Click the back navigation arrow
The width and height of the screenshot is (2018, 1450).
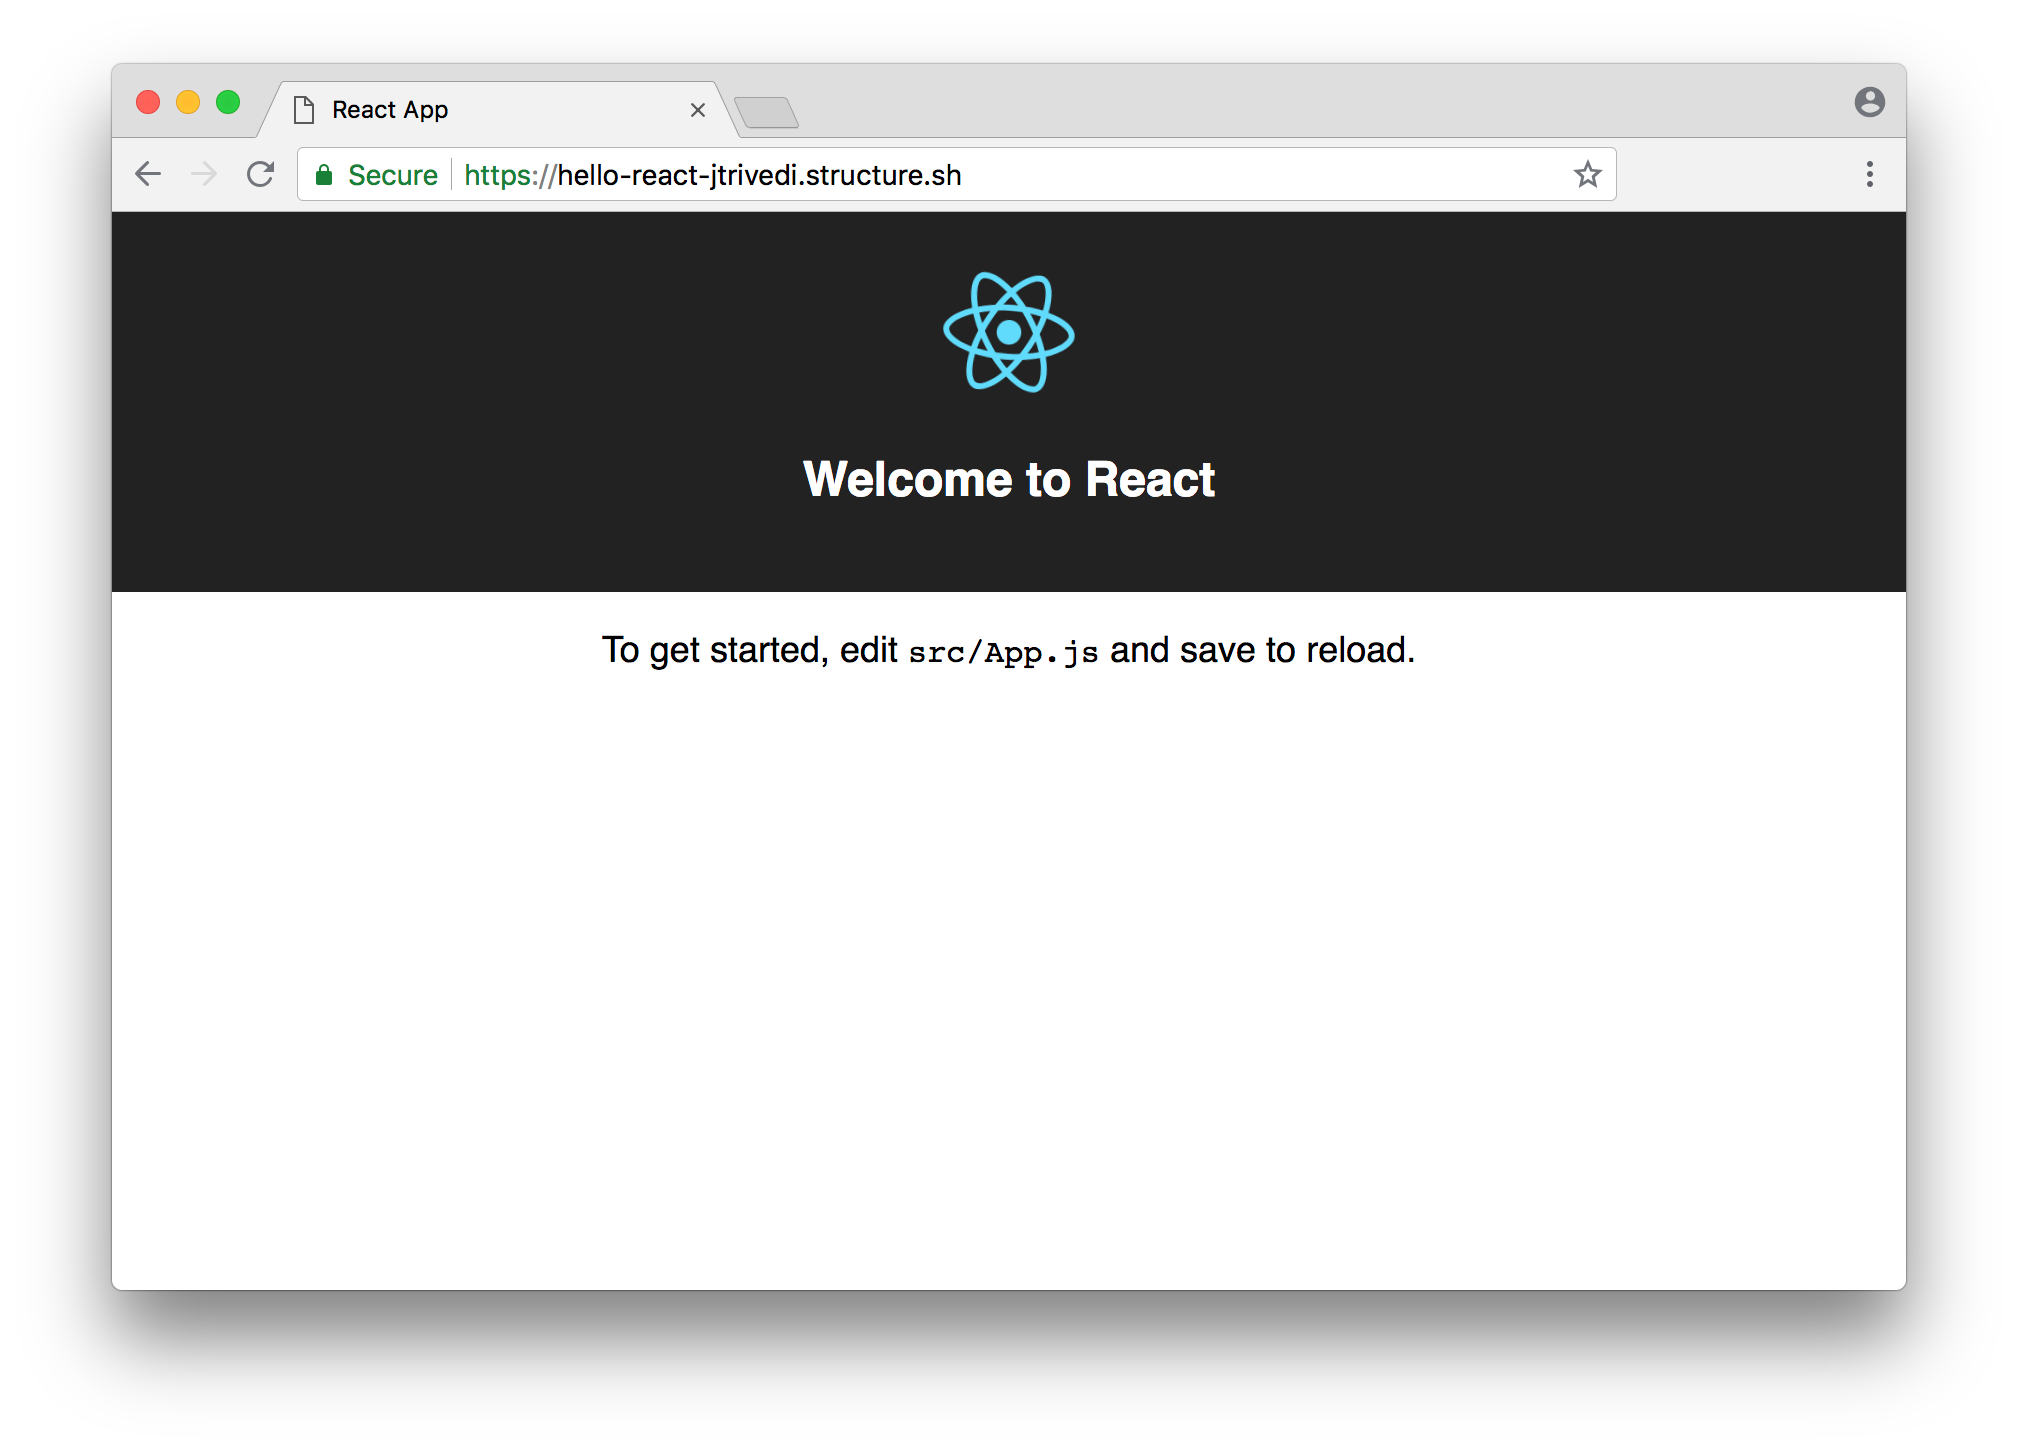click(148, 174)
